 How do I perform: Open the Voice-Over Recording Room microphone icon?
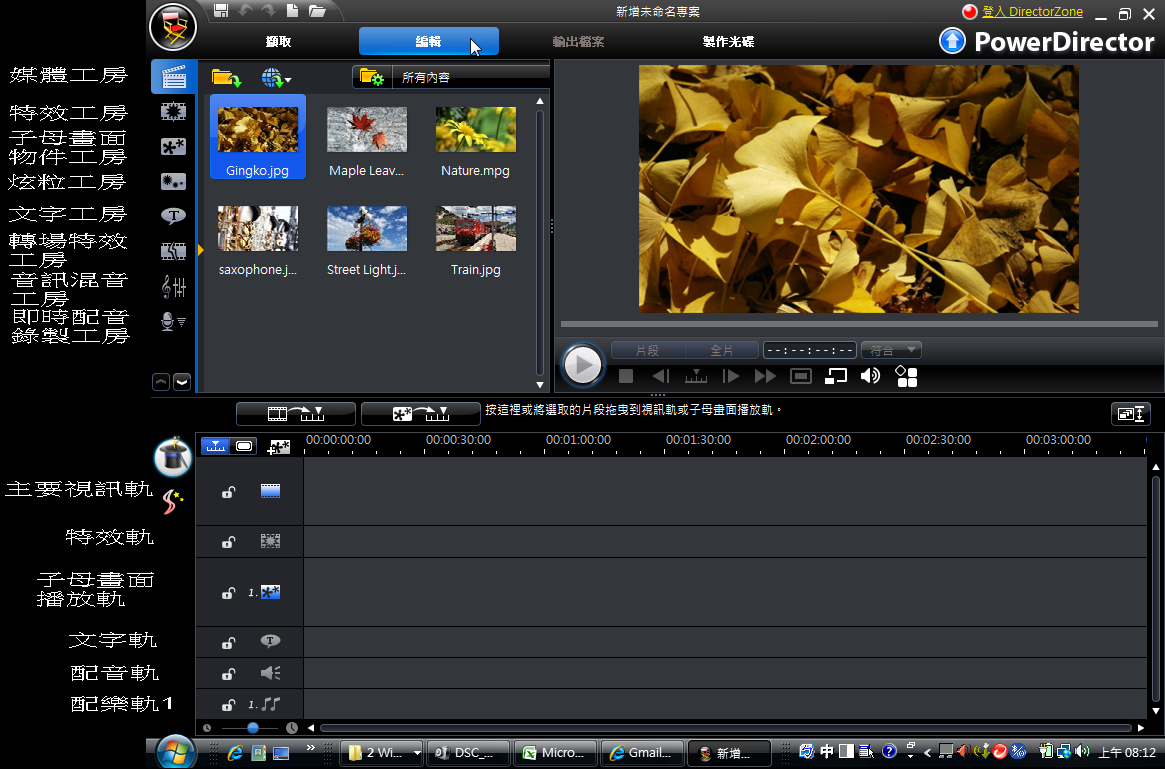coord(174,321)
